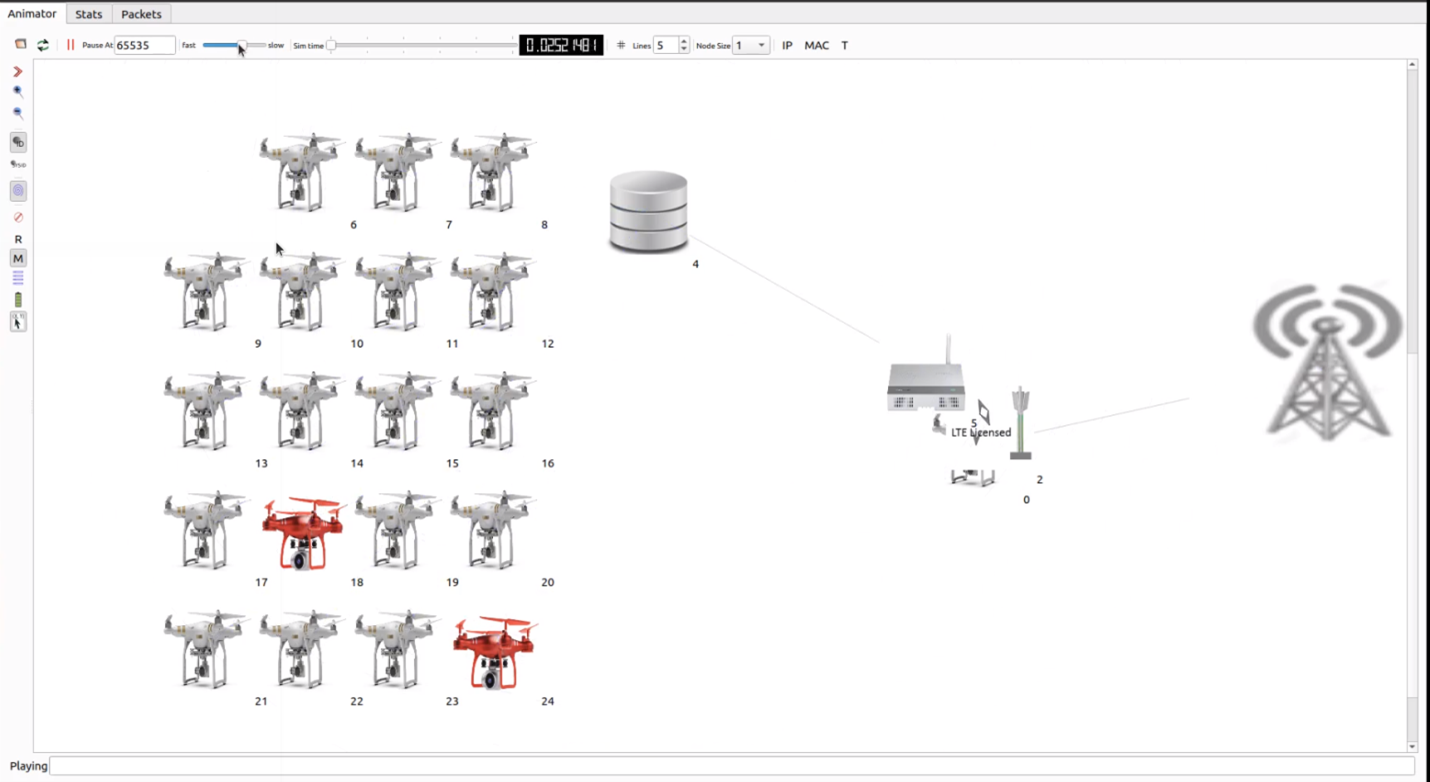Pause the animation playback
The height and width of the screenshot is (782, 1430).
70,45
